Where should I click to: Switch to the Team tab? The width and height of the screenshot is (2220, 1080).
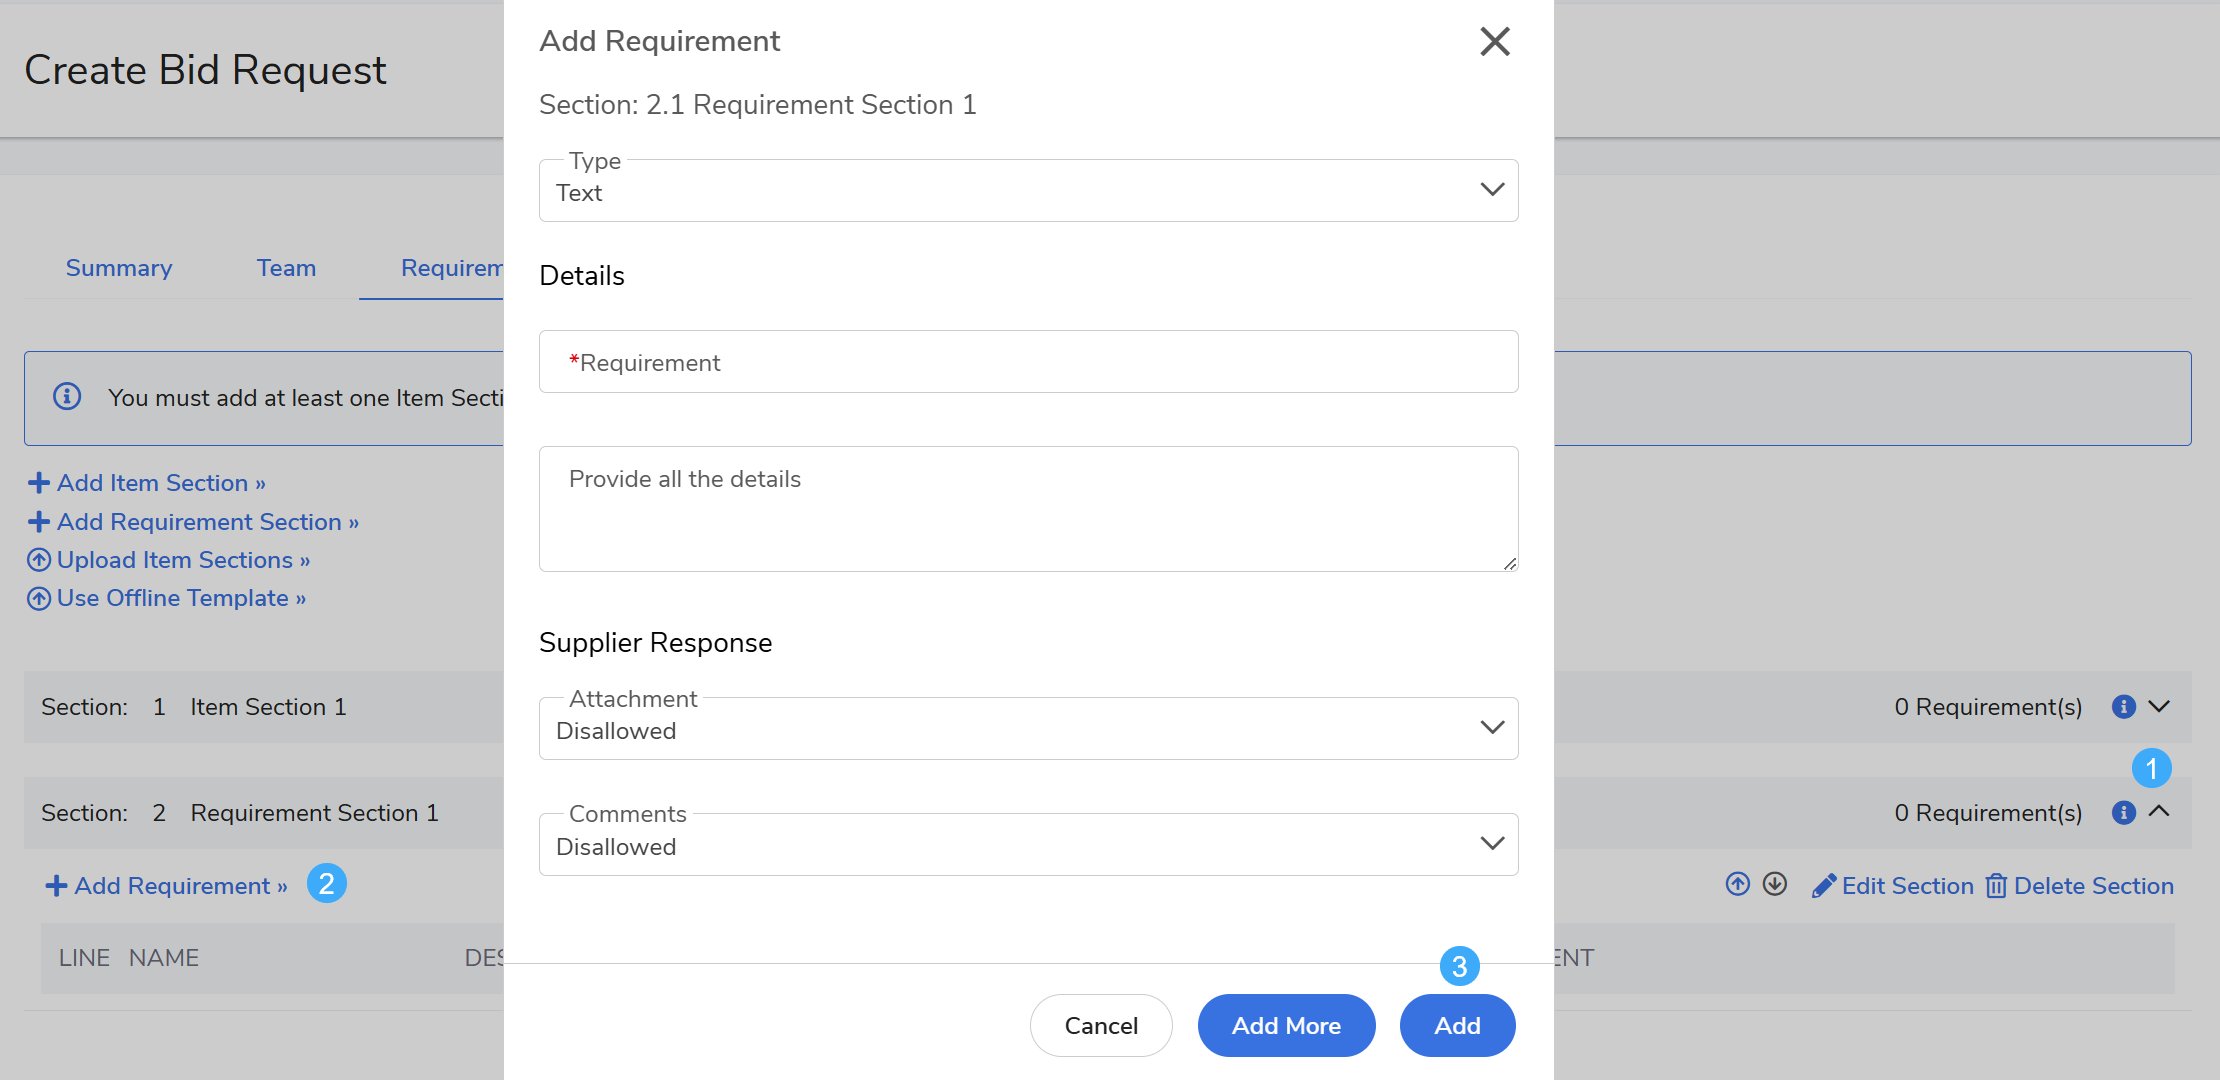(286, 268)
